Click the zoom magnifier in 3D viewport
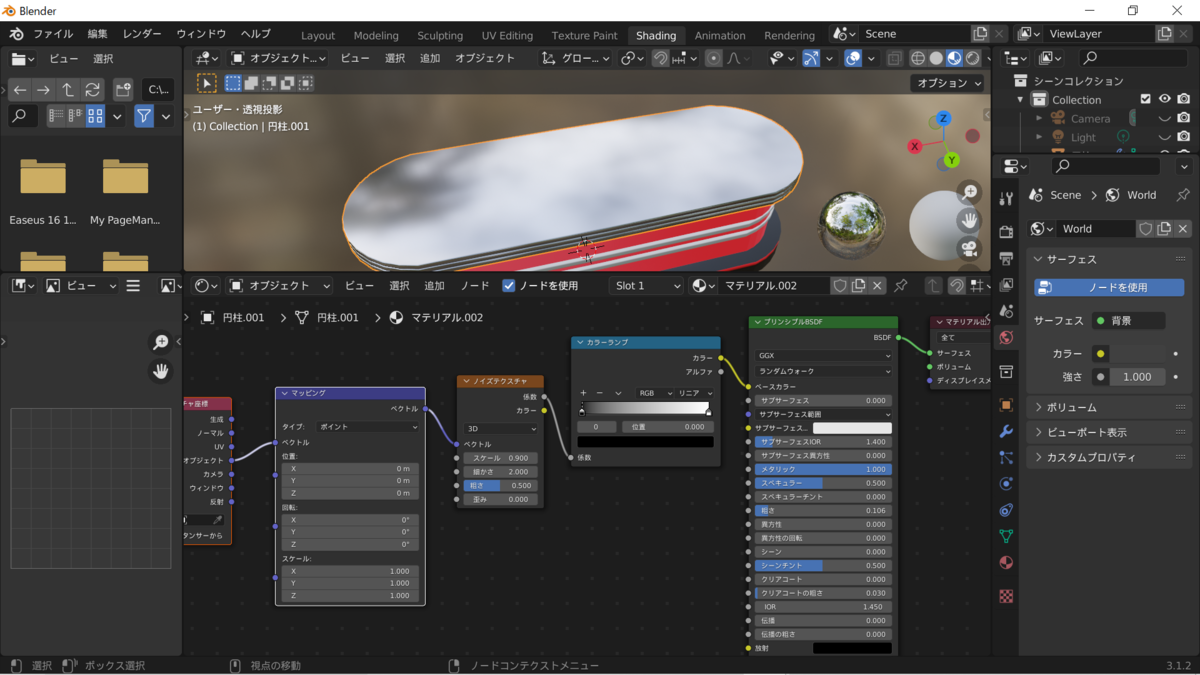The height and width of the screenshot is (675, 1200). pyautogui.click(x=969, y=192)
